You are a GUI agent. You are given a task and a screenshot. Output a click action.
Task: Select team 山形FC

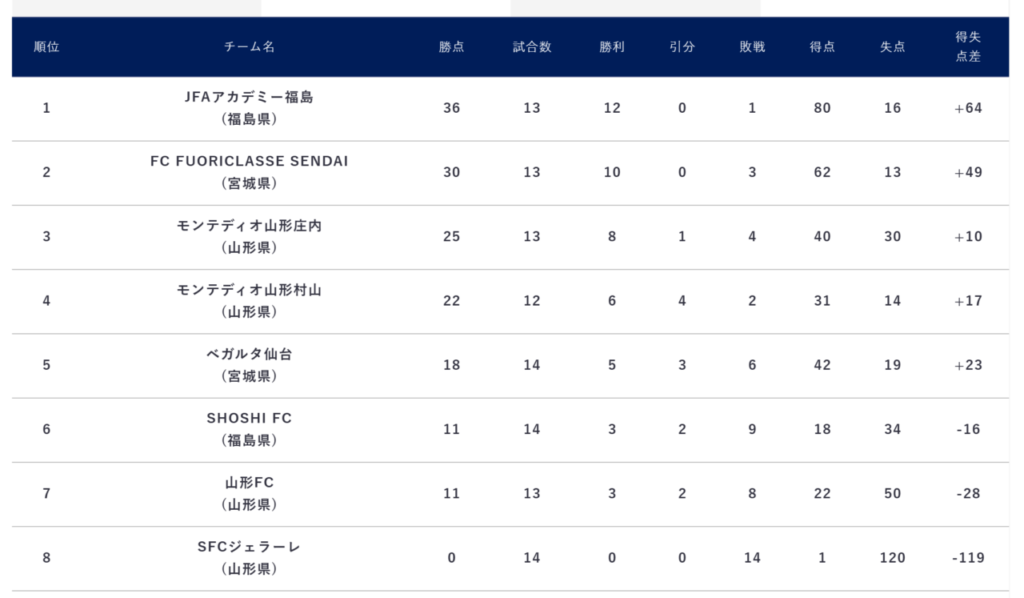pos(249,483)
